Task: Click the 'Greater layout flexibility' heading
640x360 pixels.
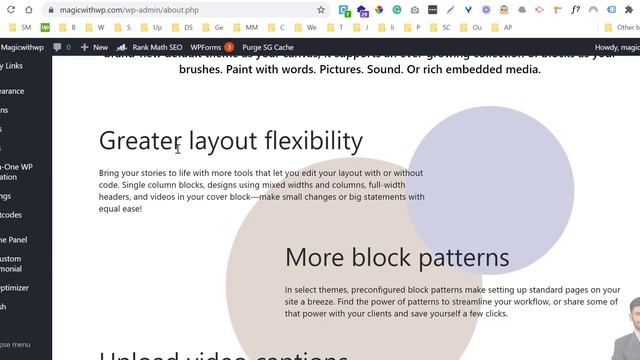Action: (x=231, y=141)
